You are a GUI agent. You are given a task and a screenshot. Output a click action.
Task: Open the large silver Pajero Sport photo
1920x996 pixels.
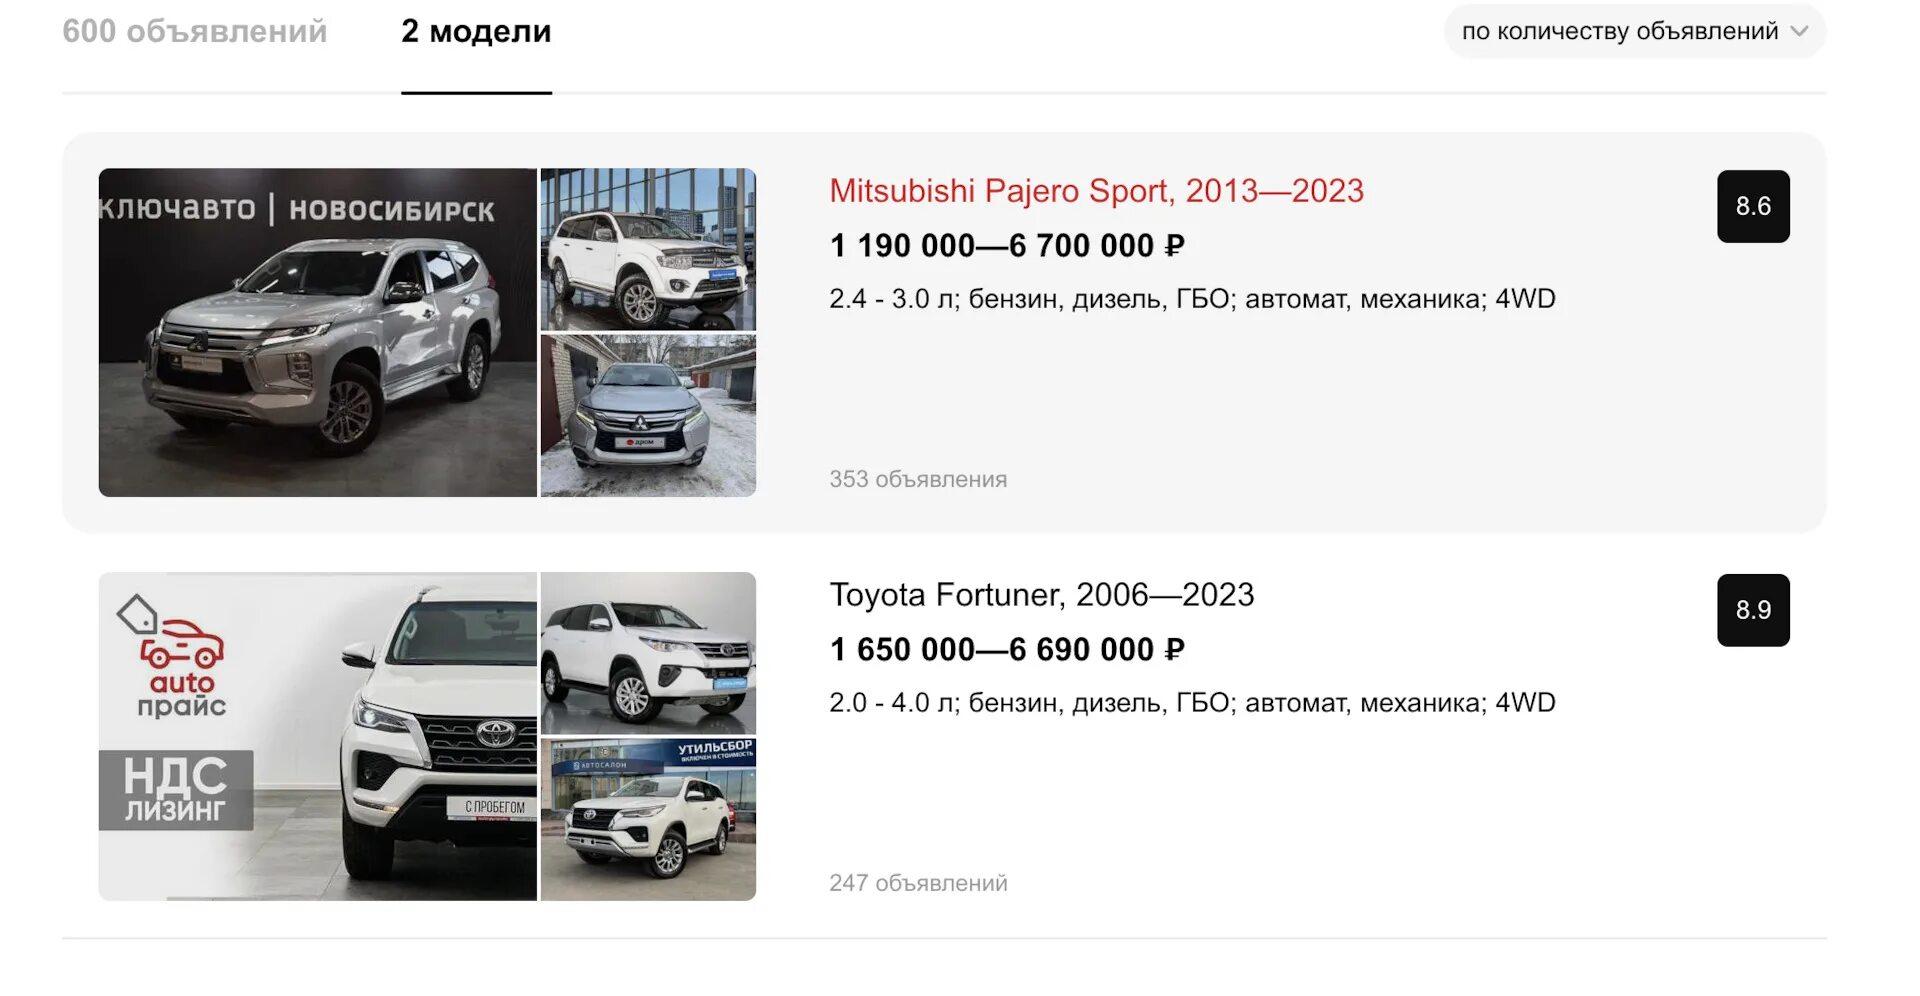click(x=318, y=332)
